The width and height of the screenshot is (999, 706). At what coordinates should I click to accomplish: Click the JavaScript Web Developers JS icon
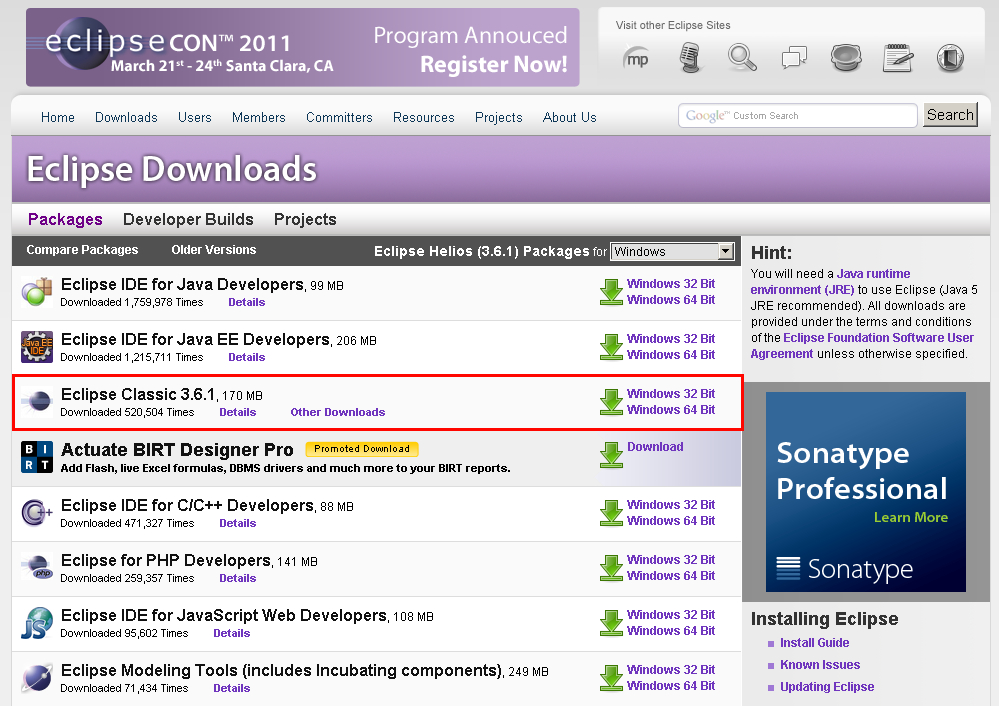pyautogui.click(x=37, y=623)
